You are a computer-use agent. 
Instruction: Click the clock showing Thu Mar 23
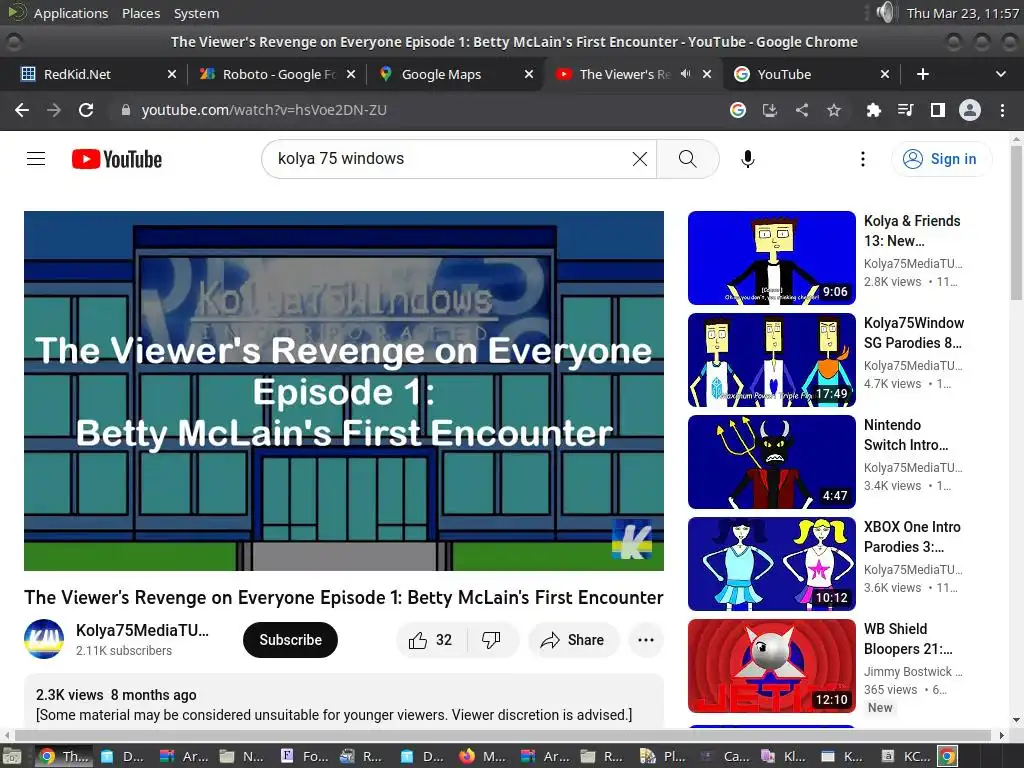pos(963,13)
